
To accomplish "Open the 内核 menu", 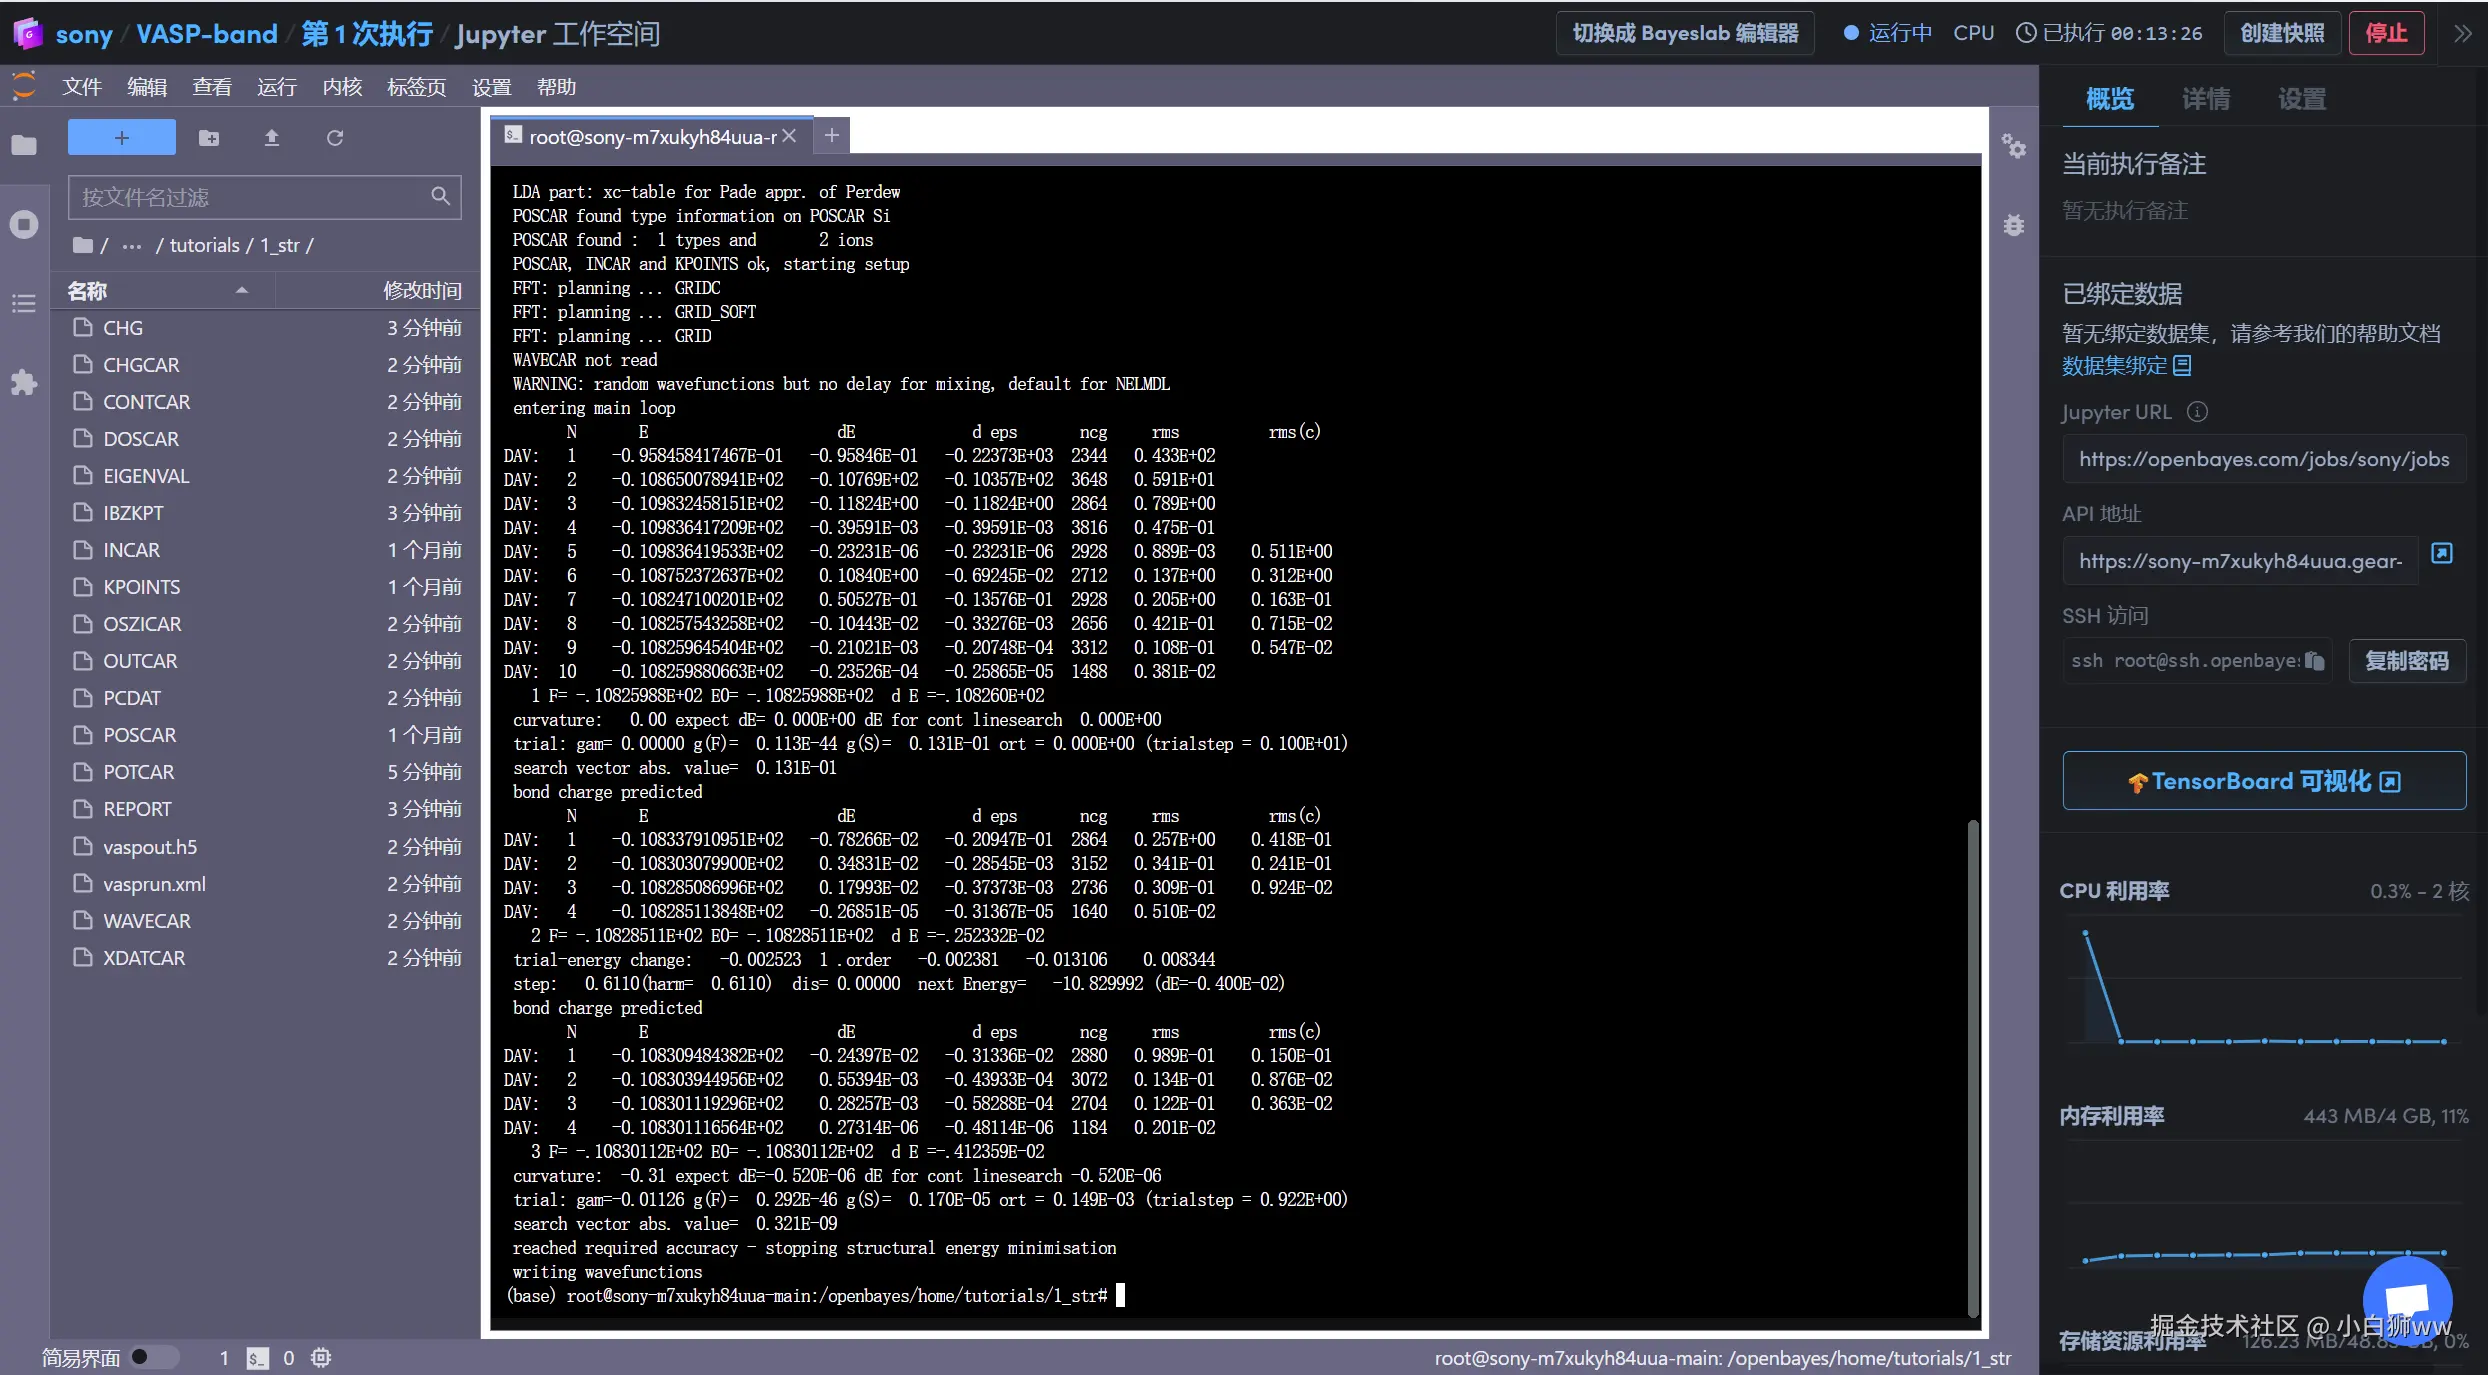I will click(x=342, y=87).
